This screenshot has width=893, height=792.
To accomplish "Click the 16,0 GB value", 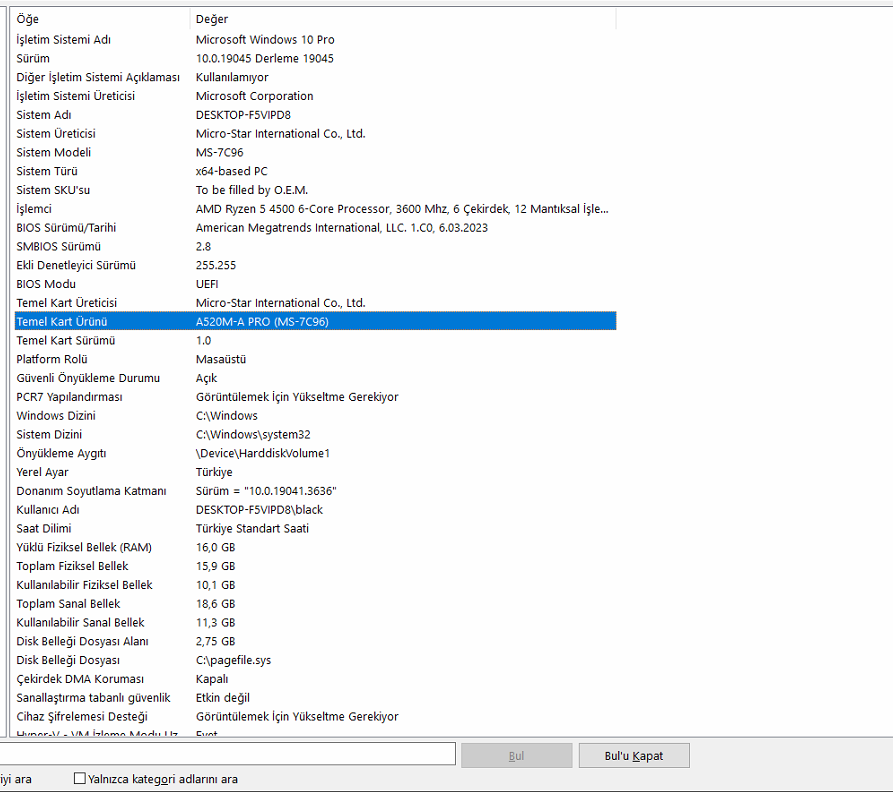I will [215, 547].
